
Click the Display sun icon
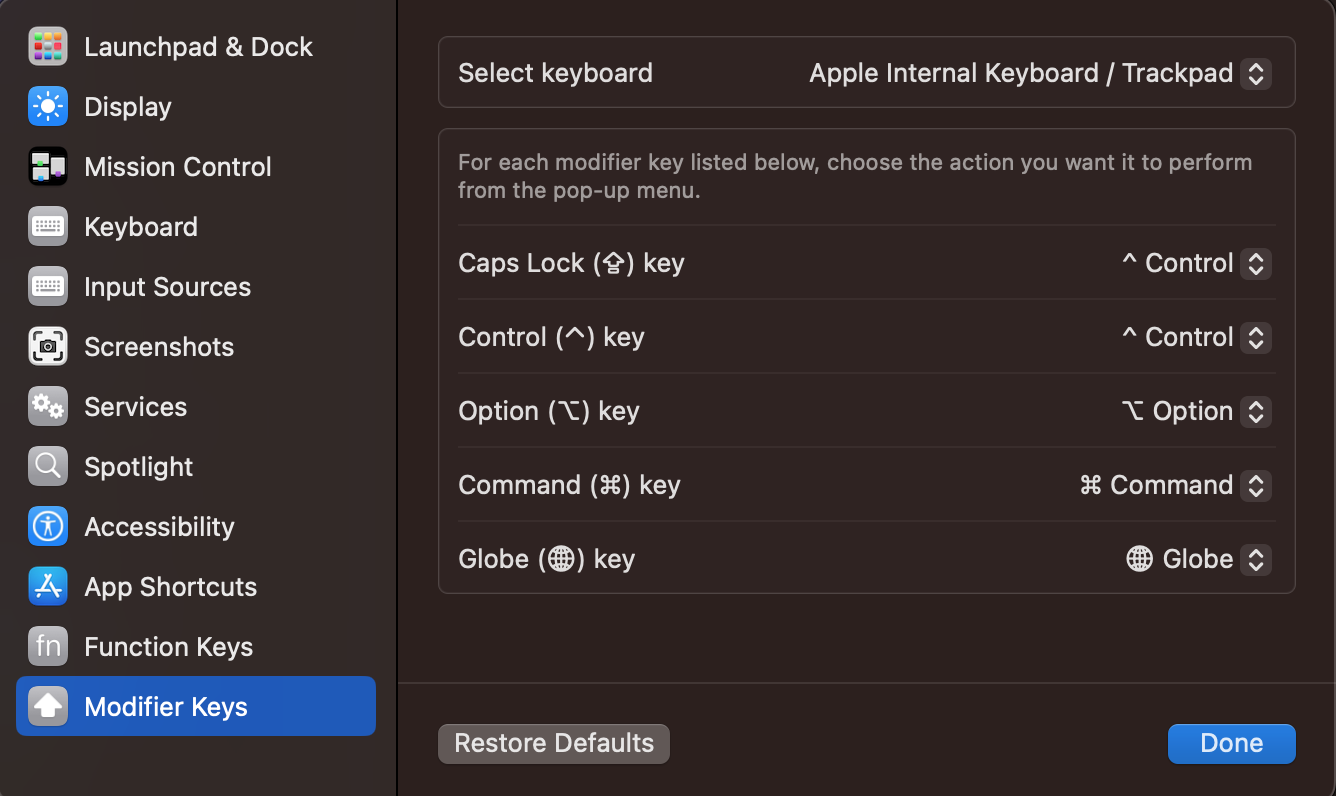click(48, 107)
